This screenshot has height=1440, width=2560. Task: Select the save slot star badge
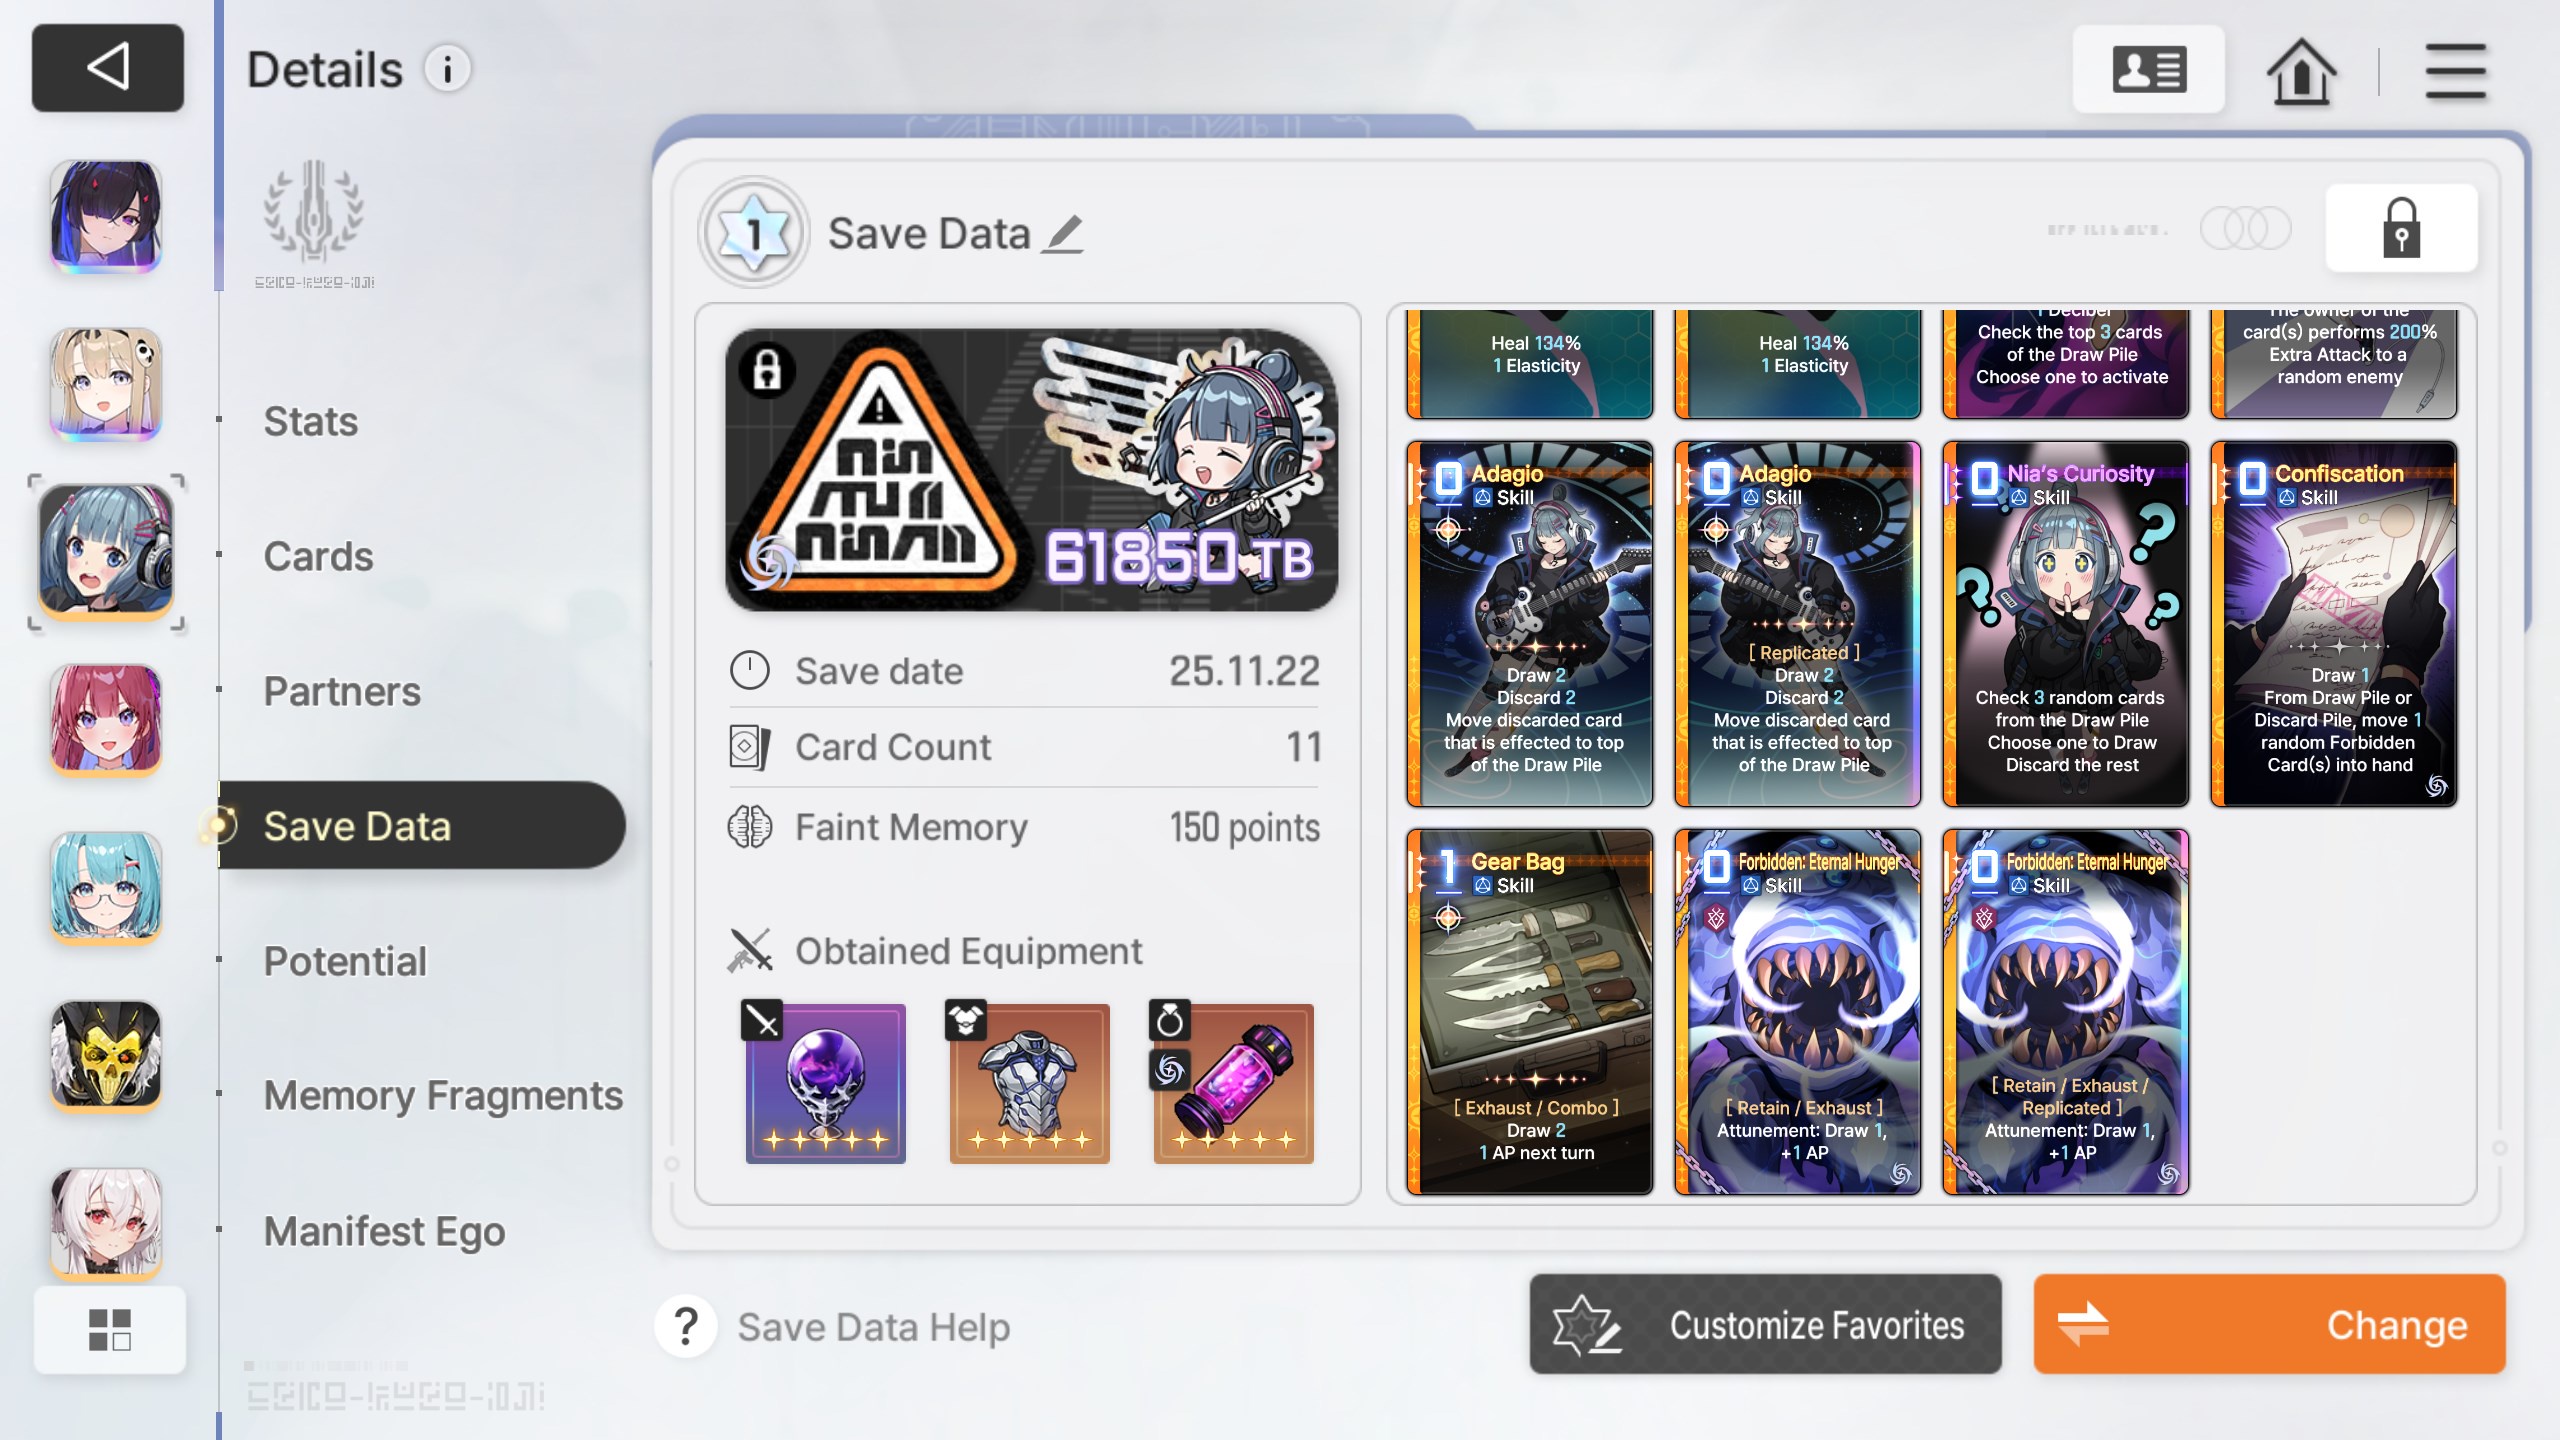coord(753,233)
